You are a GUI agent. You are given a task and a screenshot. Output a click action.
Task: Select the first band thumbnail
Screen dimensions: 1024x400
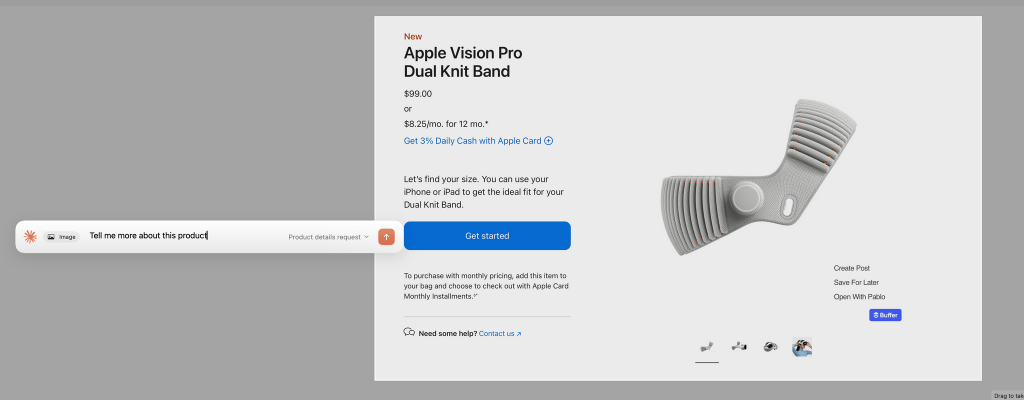(707, 347)
